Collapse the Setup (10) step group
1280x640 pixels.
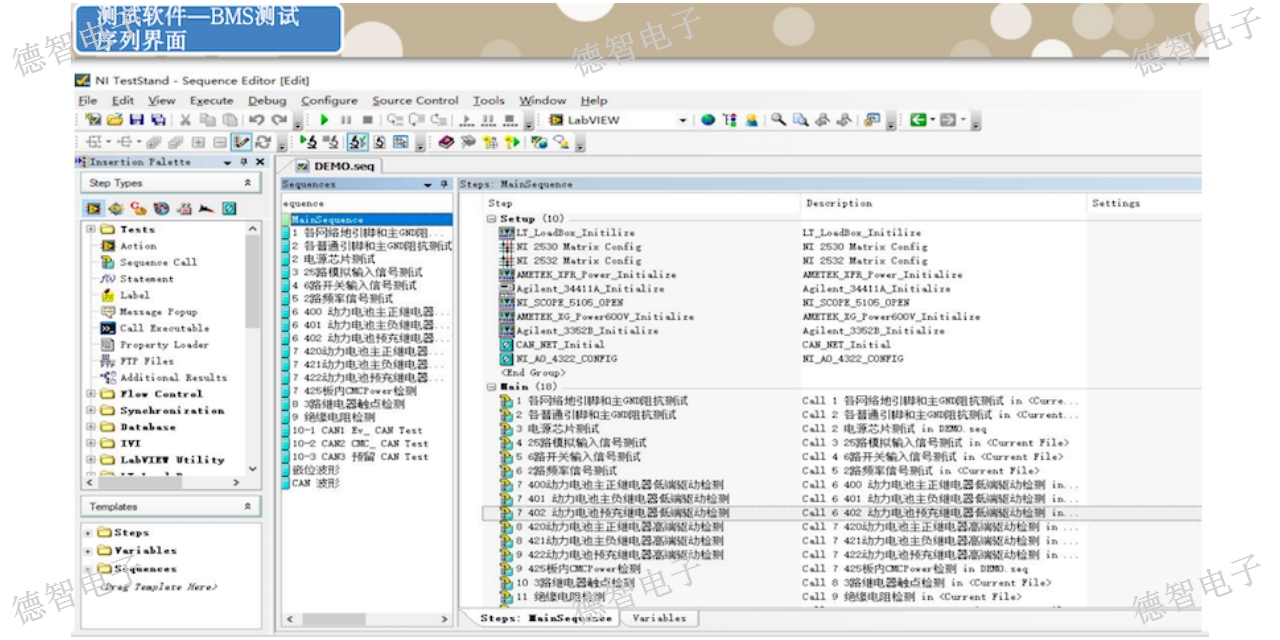click(491, 219)
